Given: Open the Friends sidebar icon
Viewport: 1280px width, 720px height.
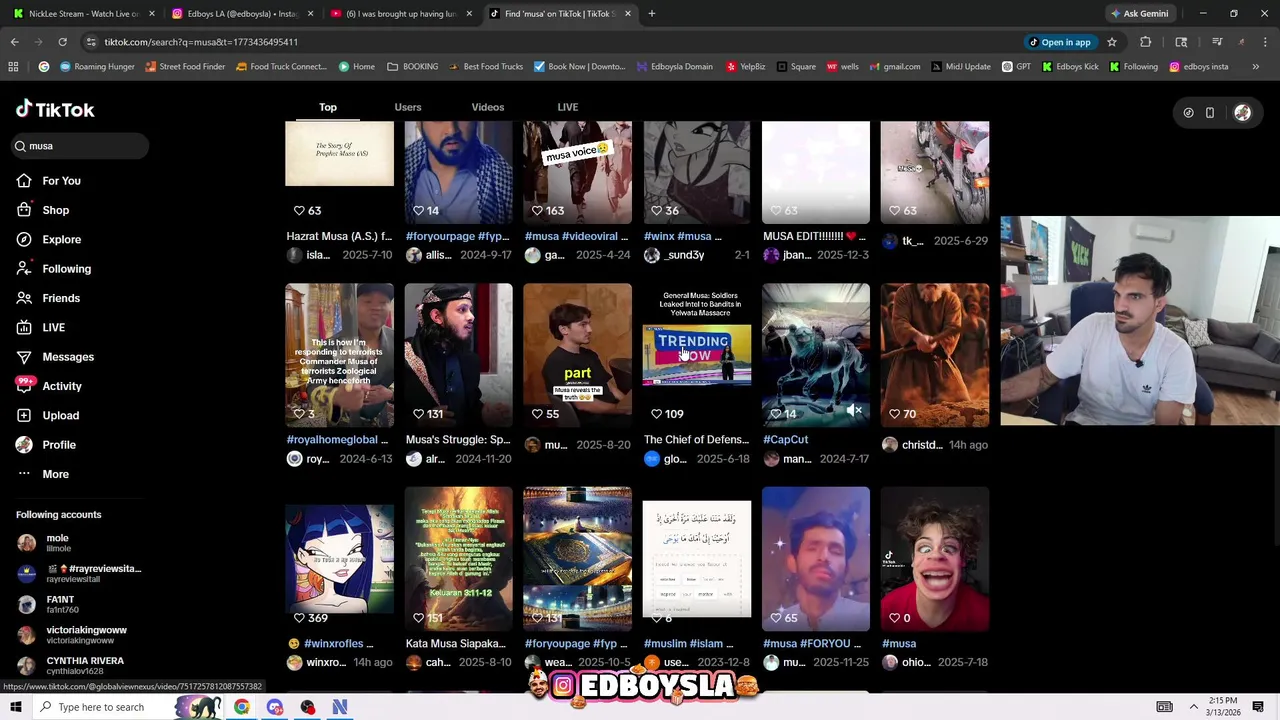Looking at the screenshot, I should tap(24, 298).
